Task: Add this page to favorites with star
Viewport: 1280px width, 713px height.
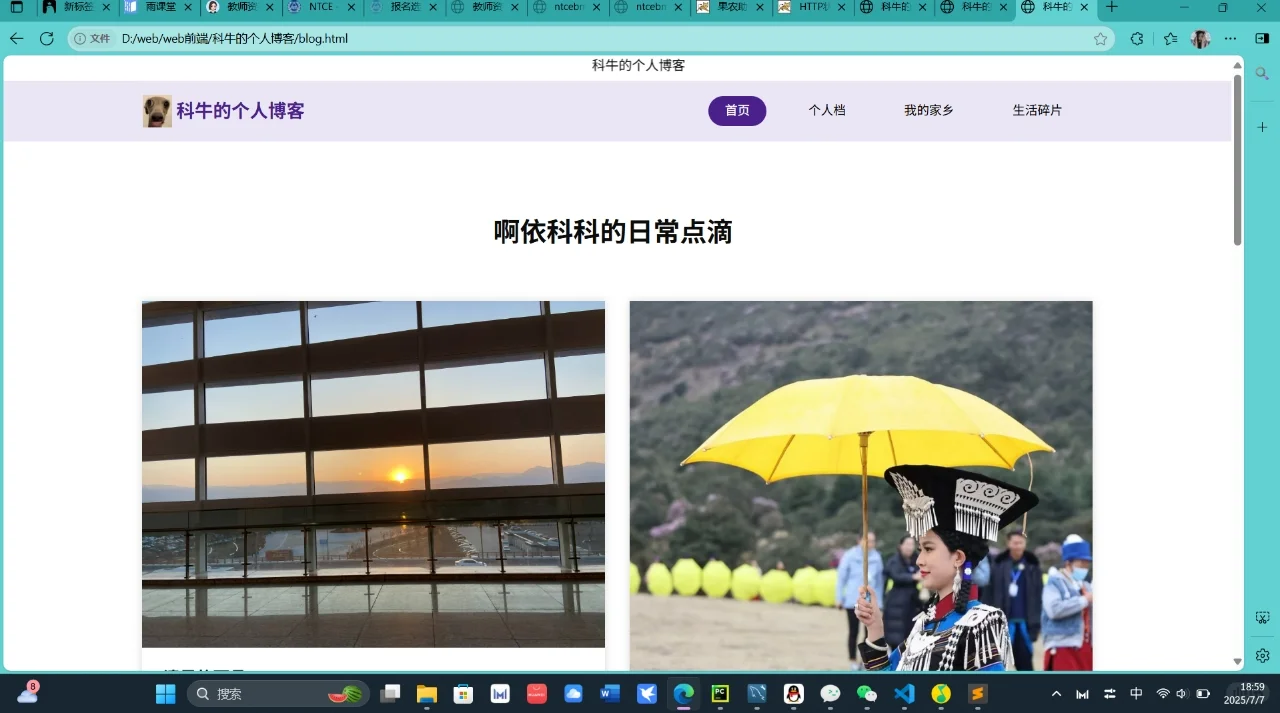Action: pyautogui.click(x=1101, y=39)
